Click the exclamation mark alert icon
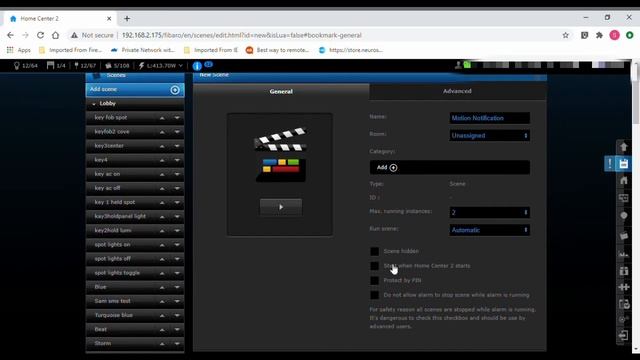640x360 pixels. 610,164
